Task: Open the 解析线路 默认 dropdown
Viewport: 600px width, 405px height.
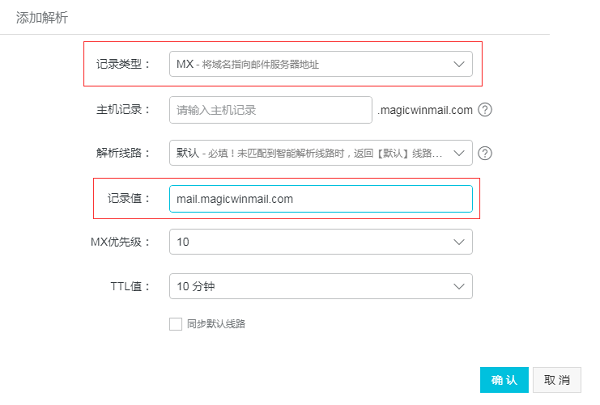Action: 321,153
